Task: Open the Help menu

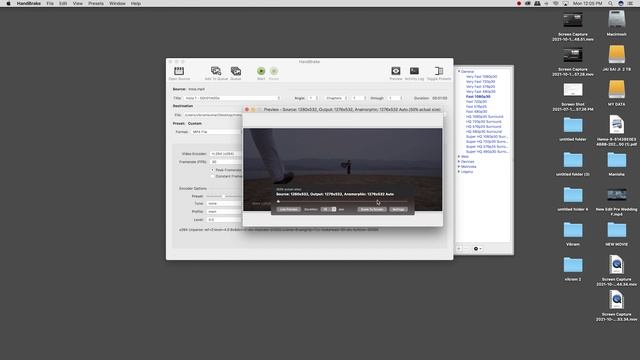Action: [136, 3]
